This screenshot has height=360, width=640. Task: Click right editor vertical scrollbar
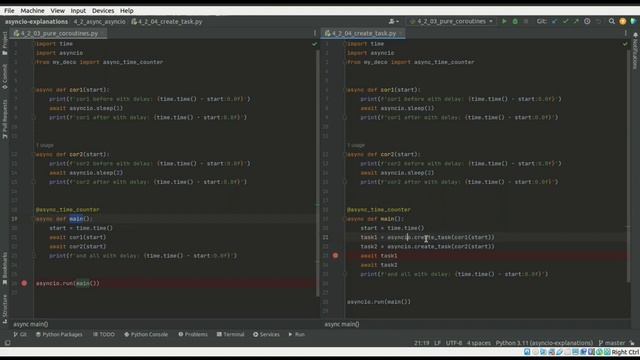pos(629,165)
